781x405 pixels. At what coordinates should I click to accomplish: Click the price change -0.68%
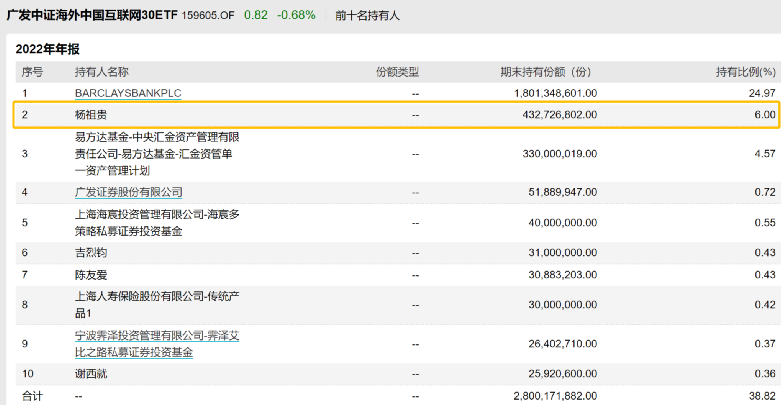coord(296,15)
